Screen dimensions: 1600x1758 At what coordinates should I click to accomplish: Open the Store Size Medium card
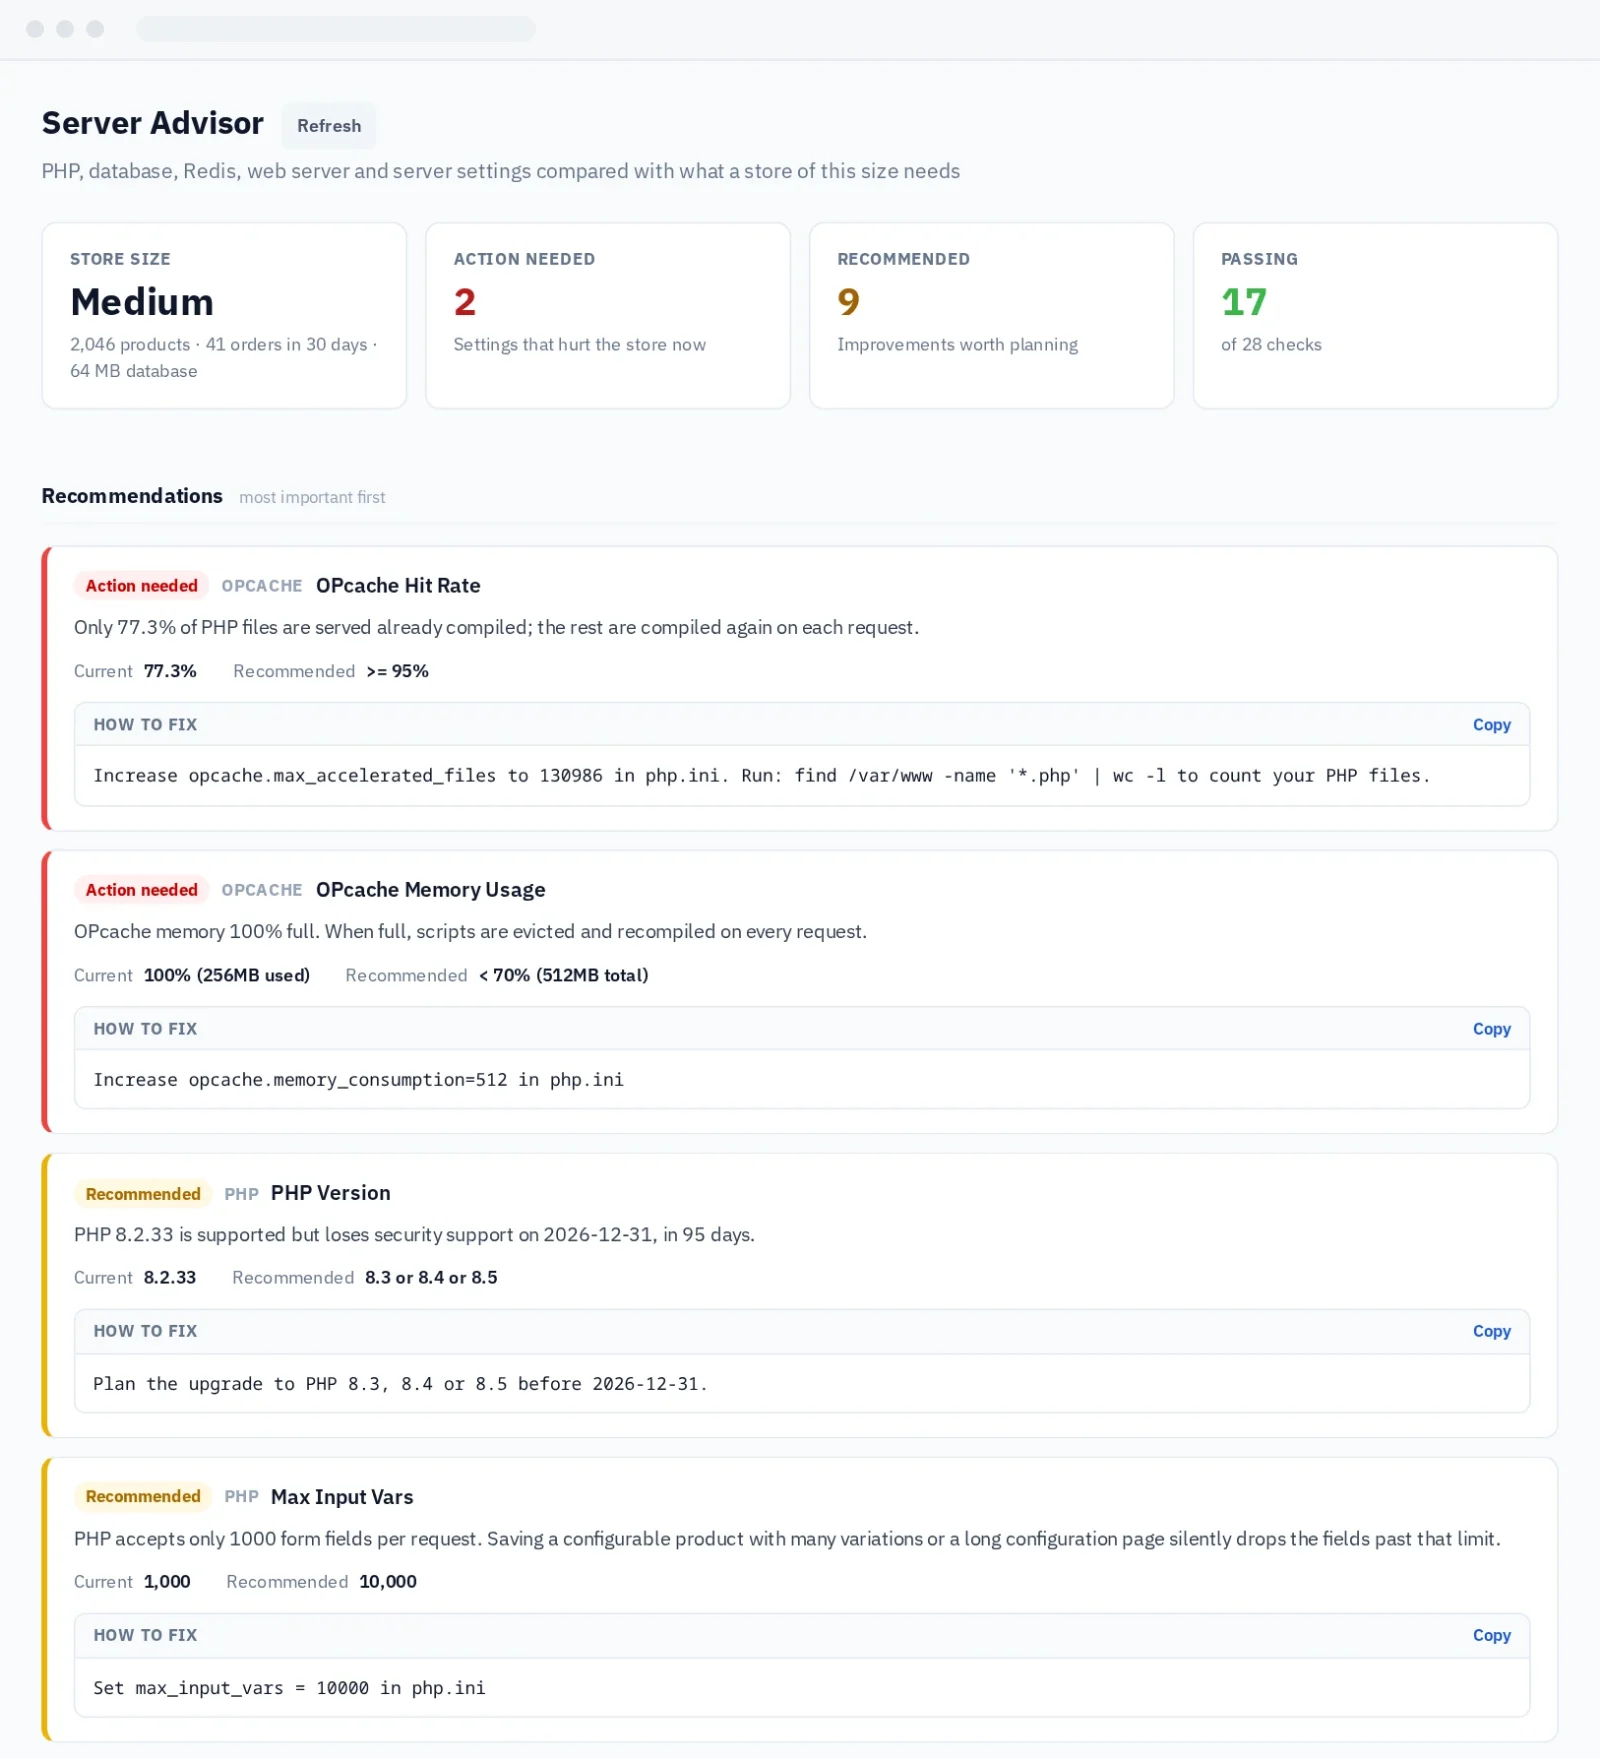(224, 315)
